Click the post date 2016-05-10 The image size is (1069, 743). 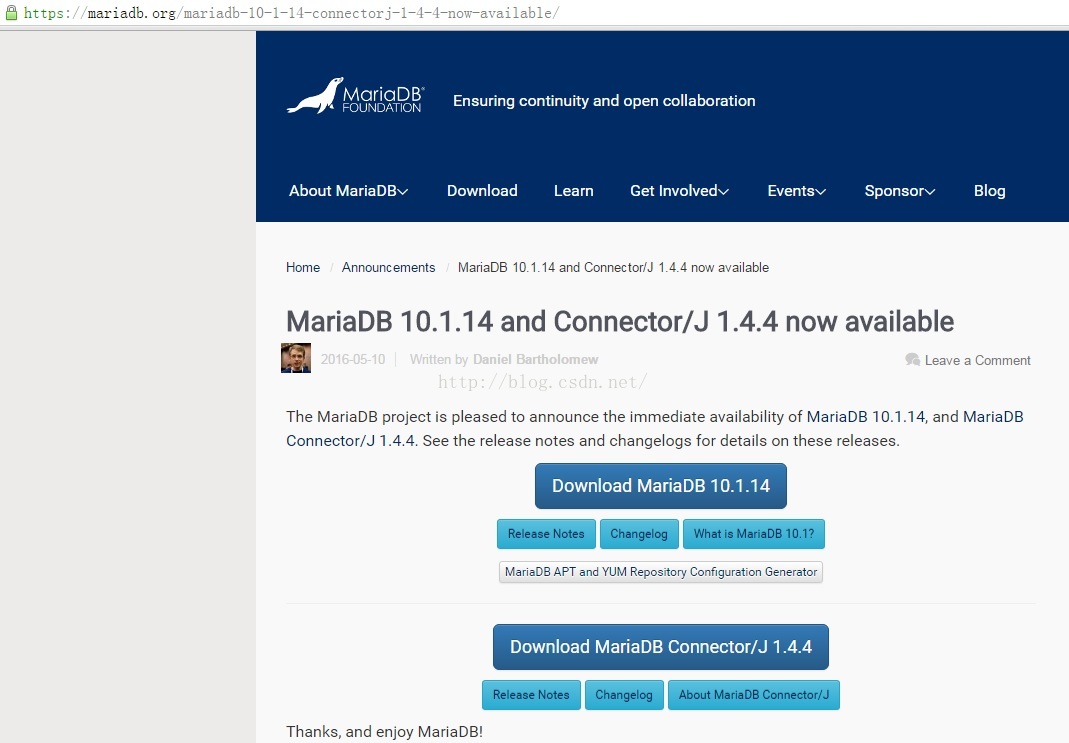point(352,359)
